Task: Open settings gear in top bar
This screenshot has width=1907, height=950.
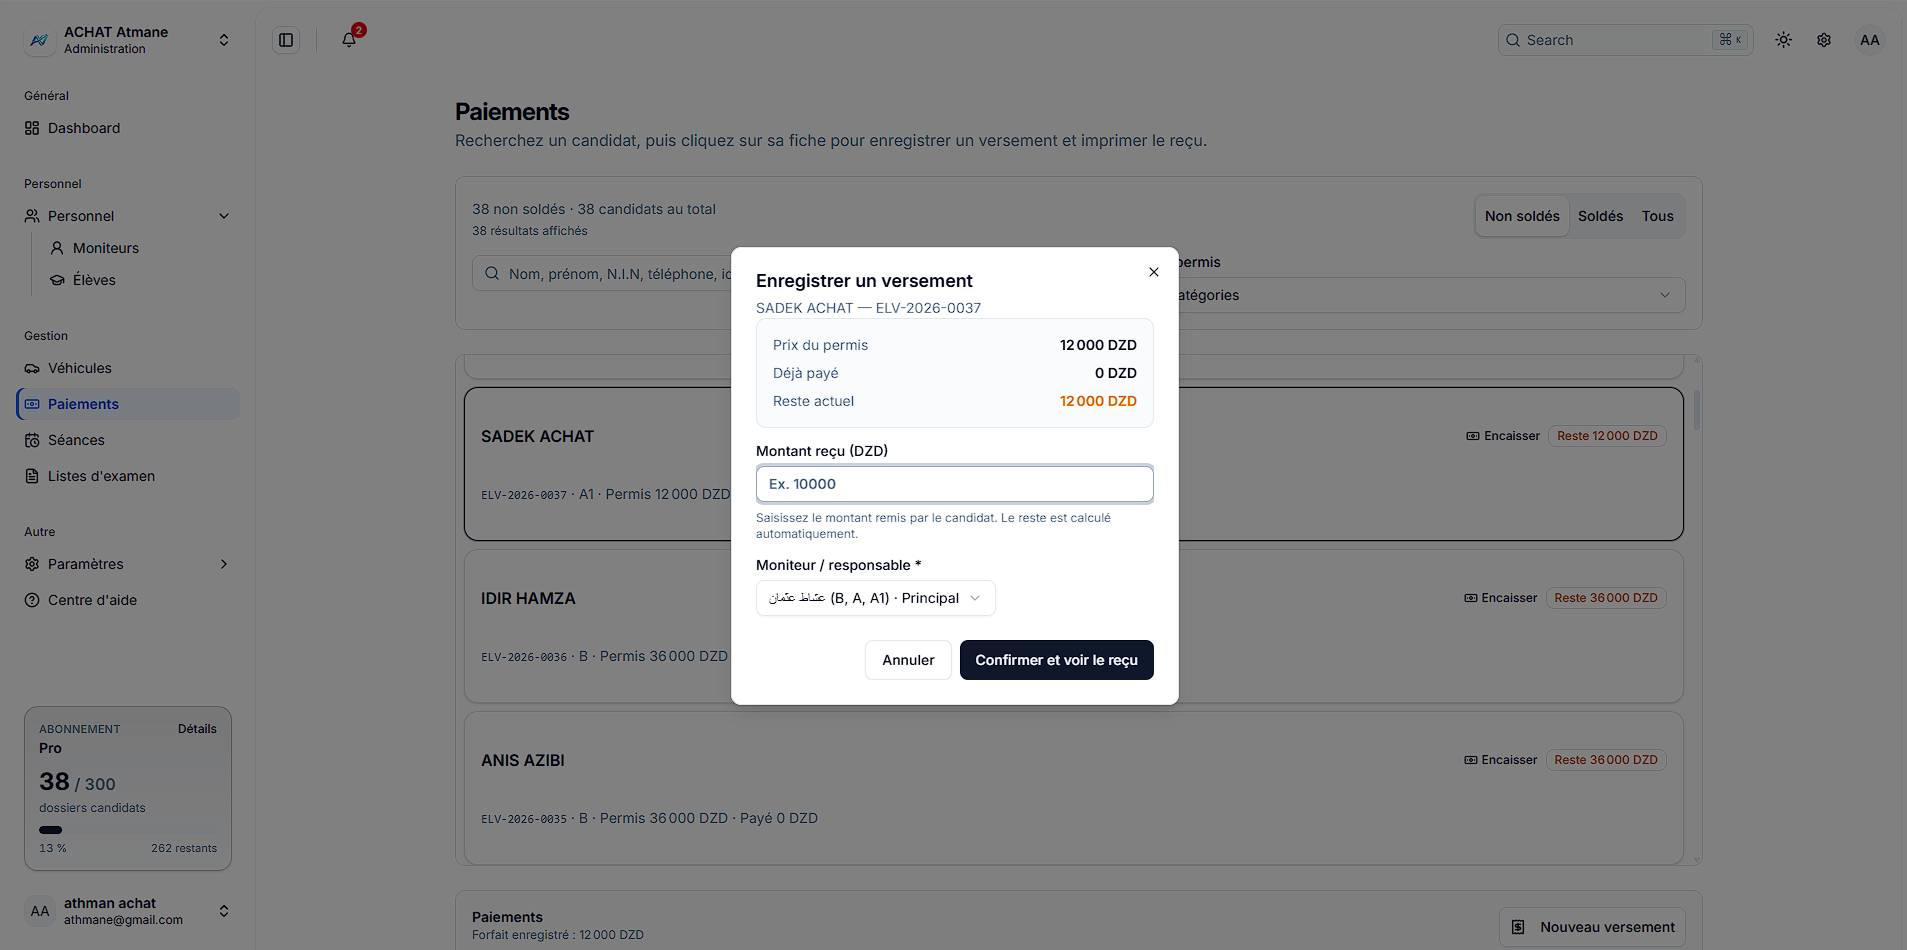Action: point(1824,40)
